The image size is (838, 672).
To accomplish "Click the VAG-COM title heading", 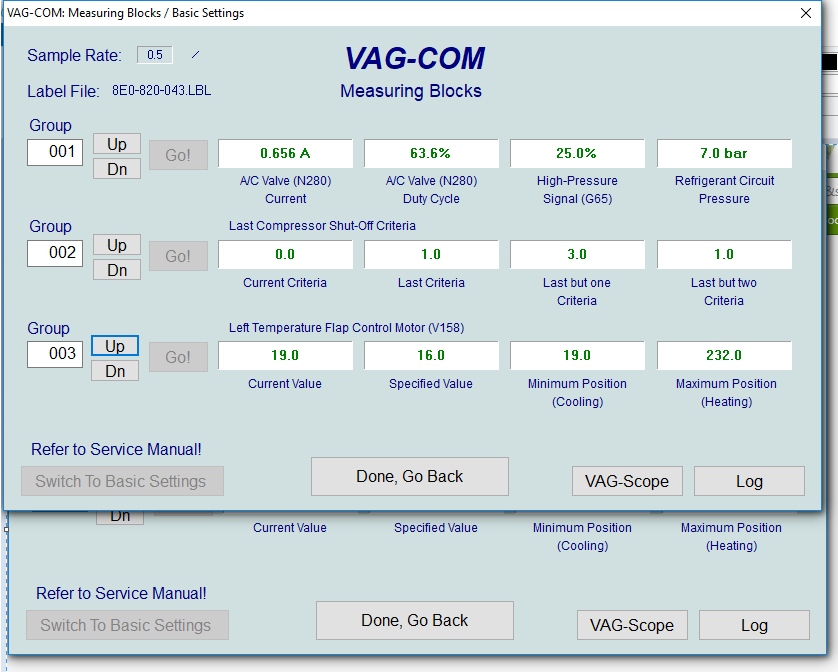I will pyautogui.click(x=414, y=58).
